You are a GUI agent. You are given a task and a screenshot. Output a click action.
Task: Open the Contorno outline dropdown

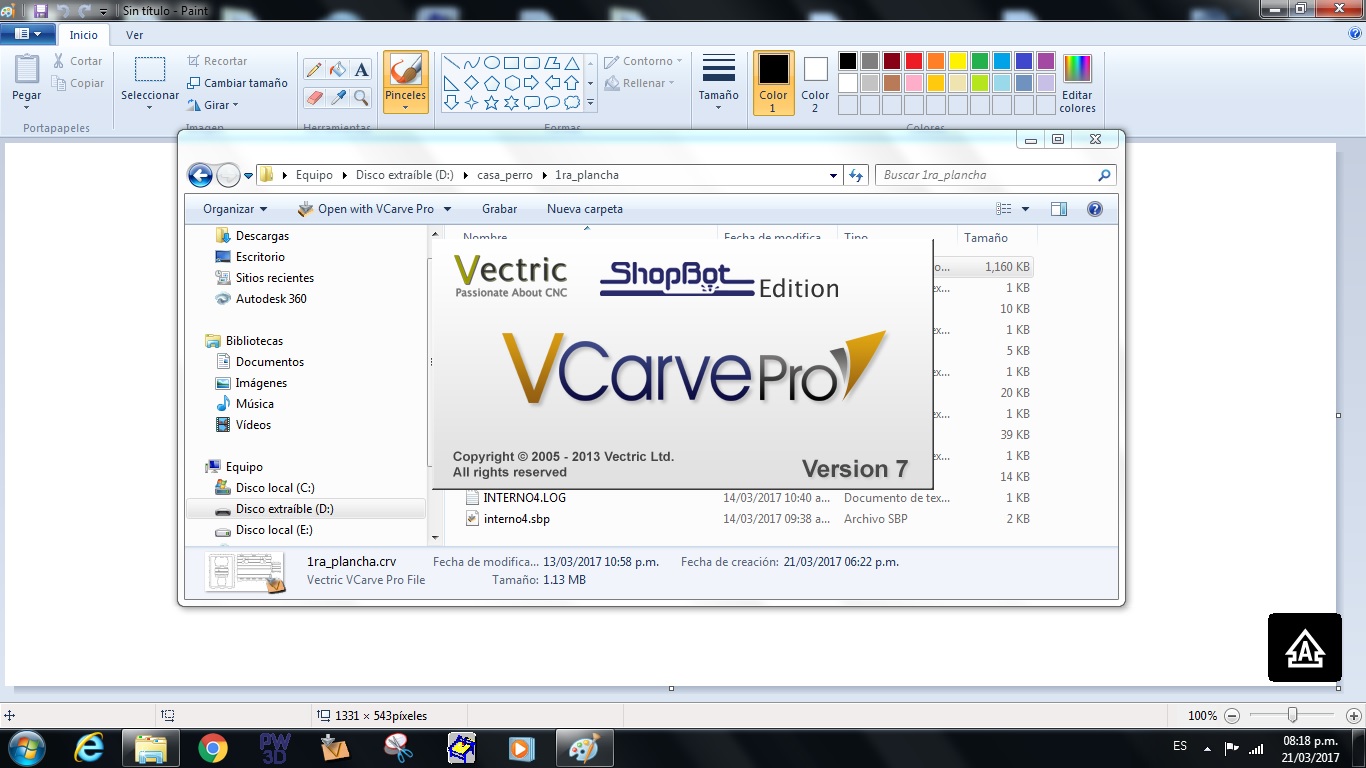click(643, 61)
